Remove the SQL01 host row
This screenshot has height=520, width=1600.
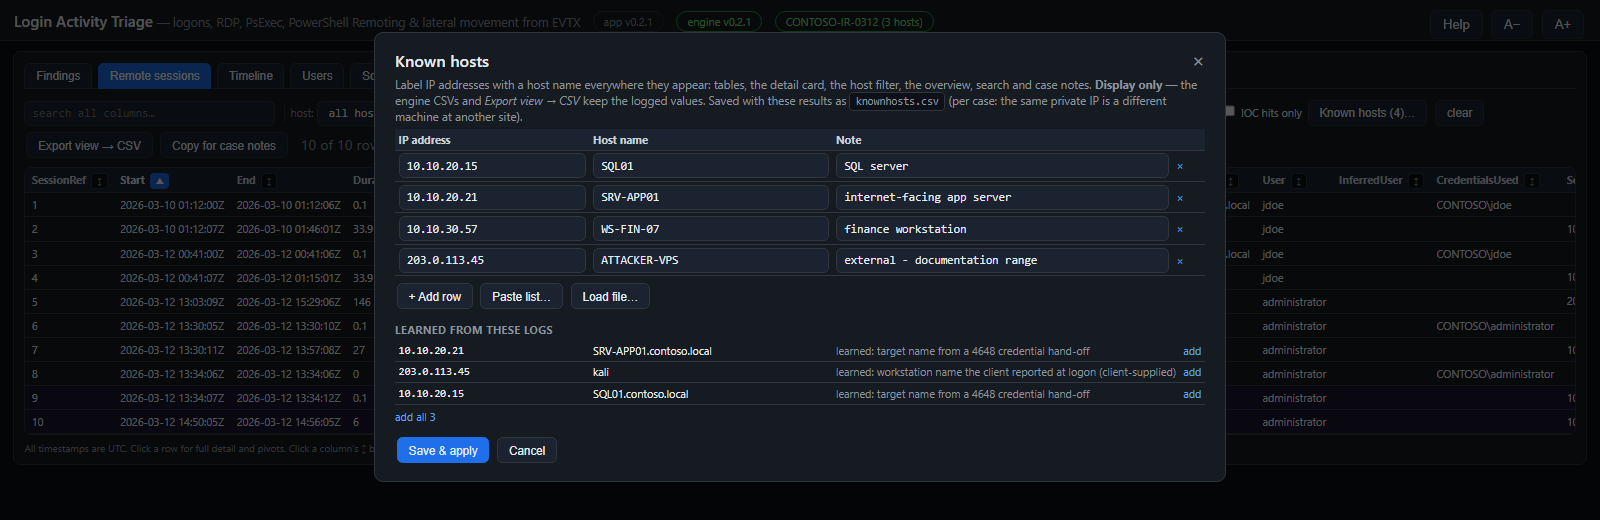point(1180,167)
